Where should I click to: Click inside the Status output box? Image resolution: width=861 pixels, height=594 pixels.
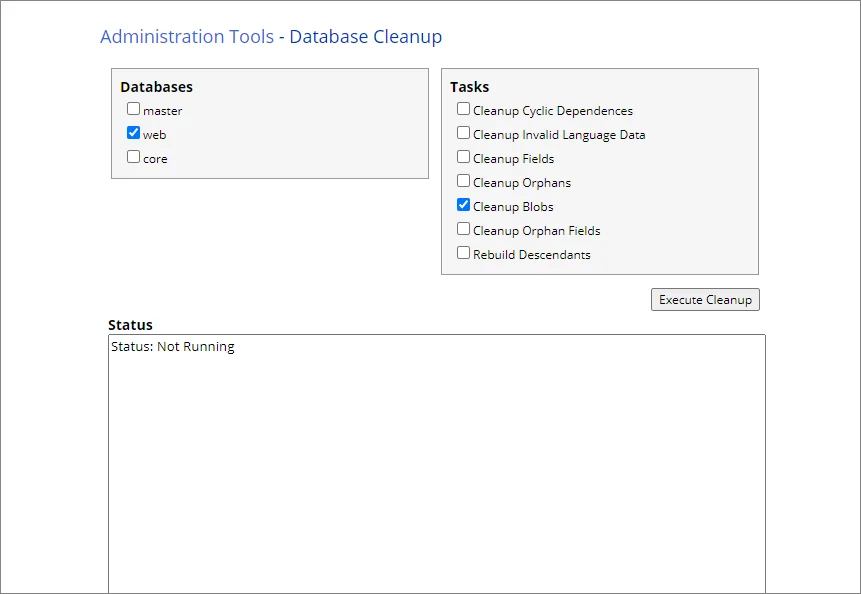click(437, 464)
